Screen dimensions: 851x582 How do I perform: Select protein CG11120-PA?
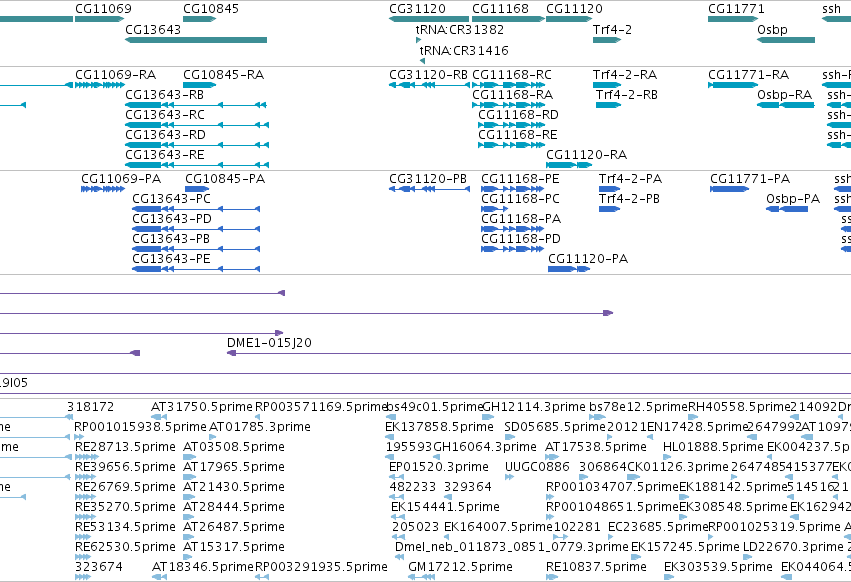point(588,259)
